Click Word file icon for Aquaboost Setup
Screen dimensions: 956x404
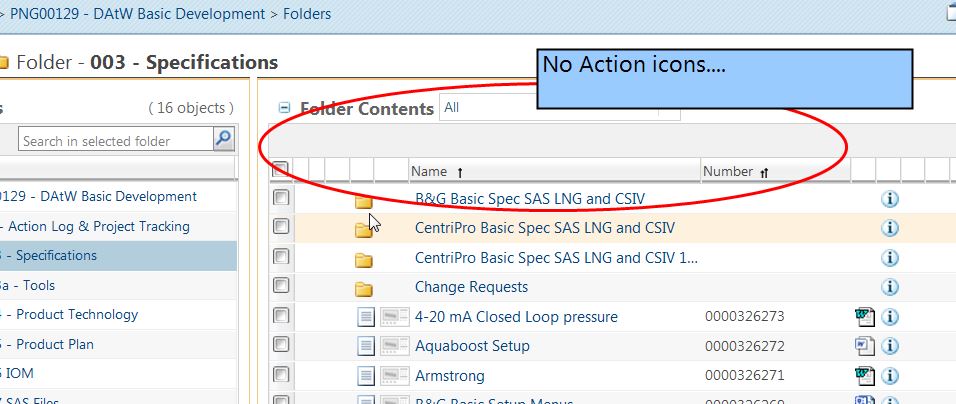865,346
